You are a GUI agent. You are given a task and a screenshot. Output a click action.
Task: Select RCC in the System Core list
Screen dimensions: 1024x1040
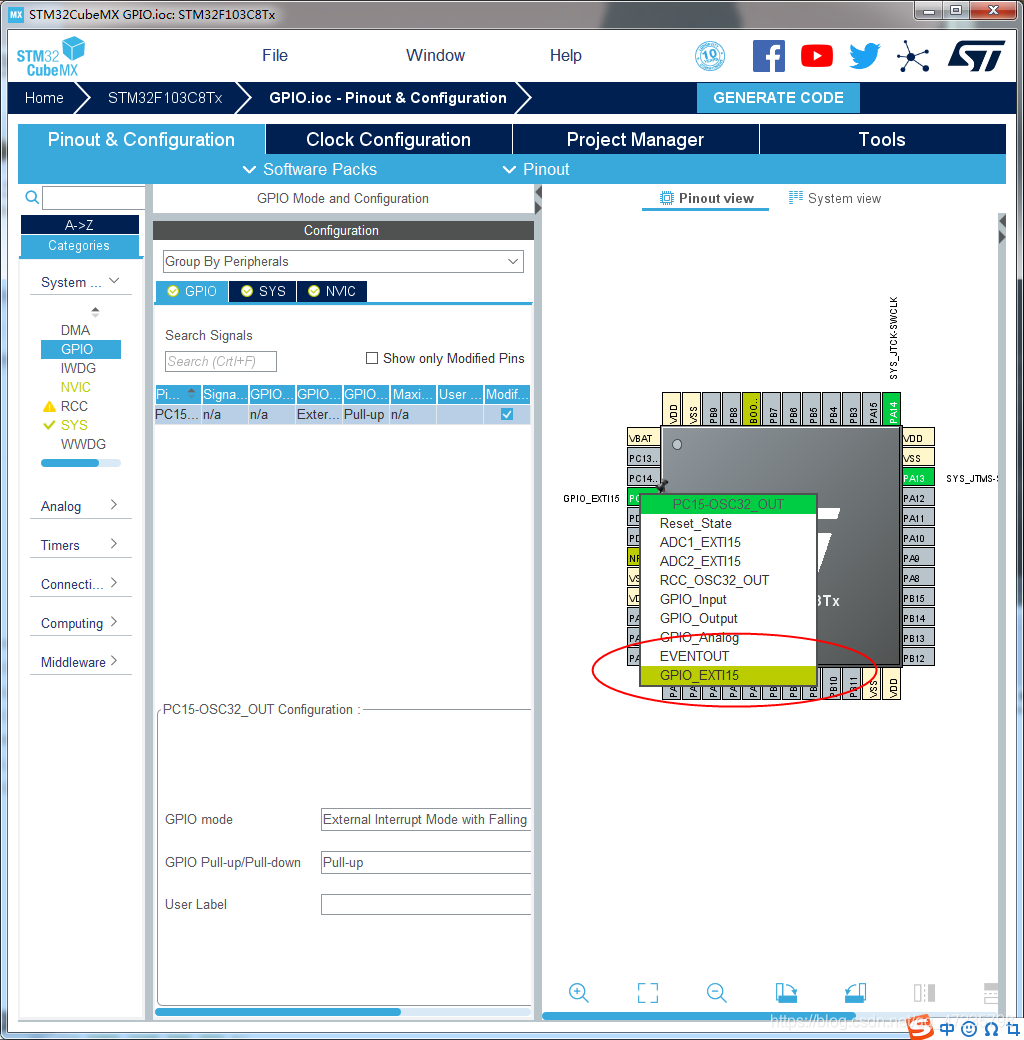(74, 406)
